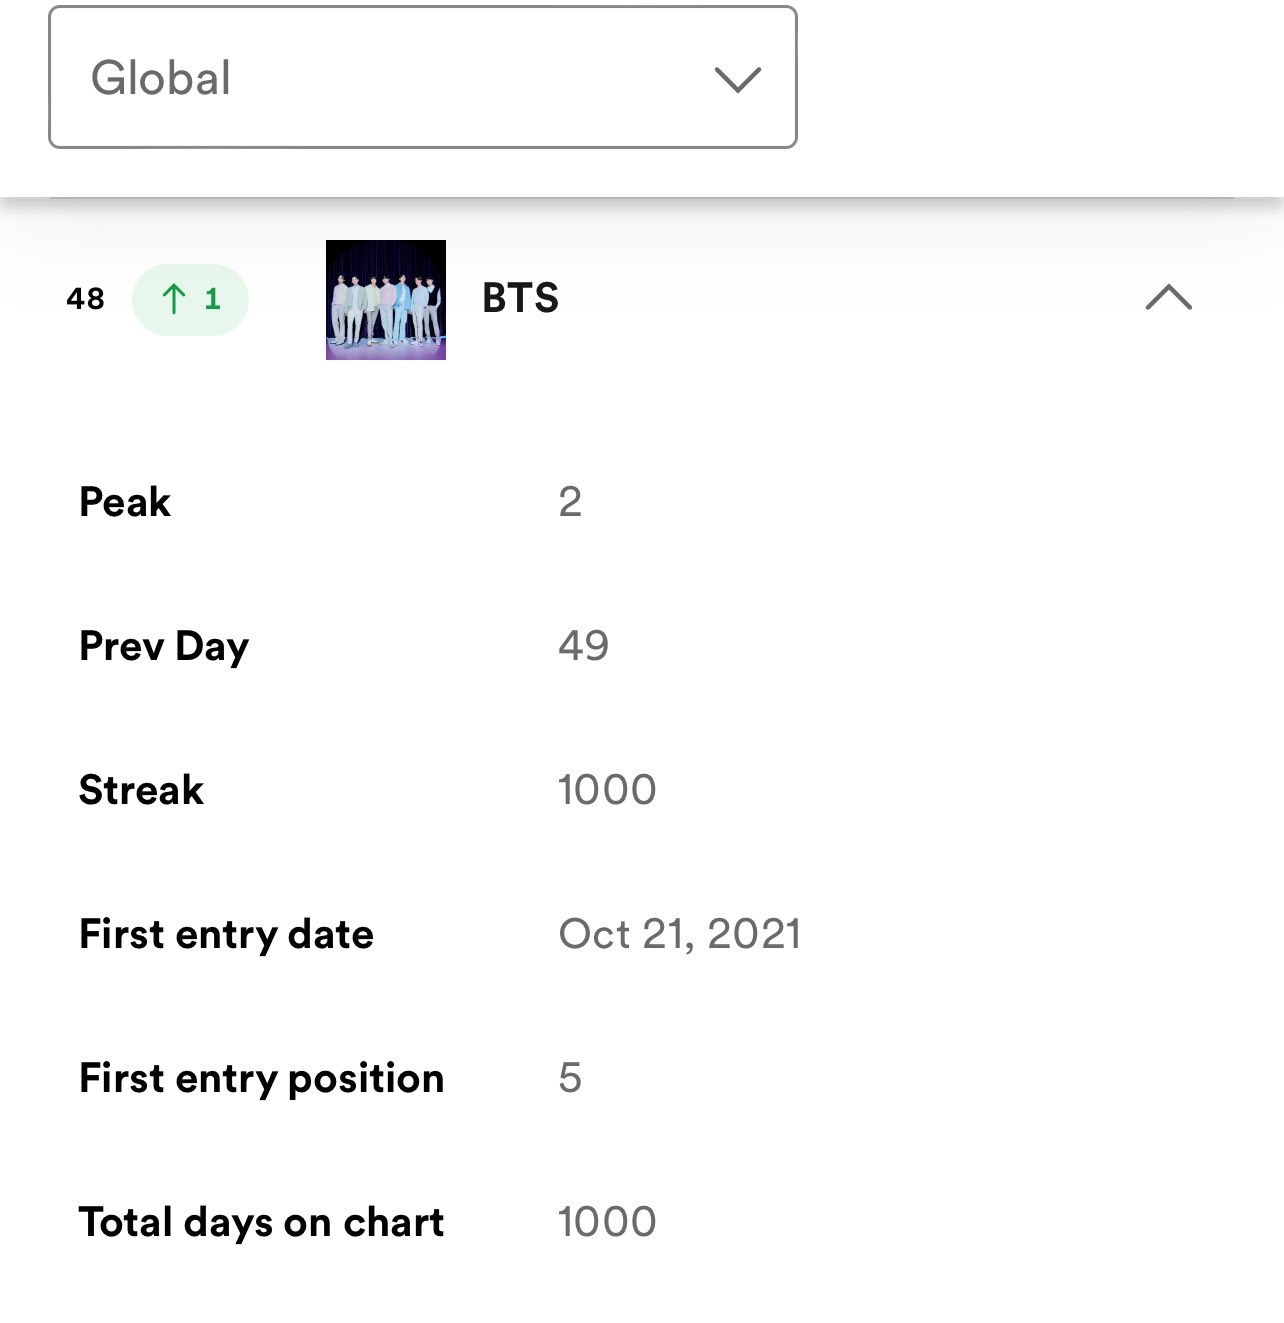The width and height of the screenshot is (1284, 1323).
Task: Select the rank number 48
Action: click(85, 298)
